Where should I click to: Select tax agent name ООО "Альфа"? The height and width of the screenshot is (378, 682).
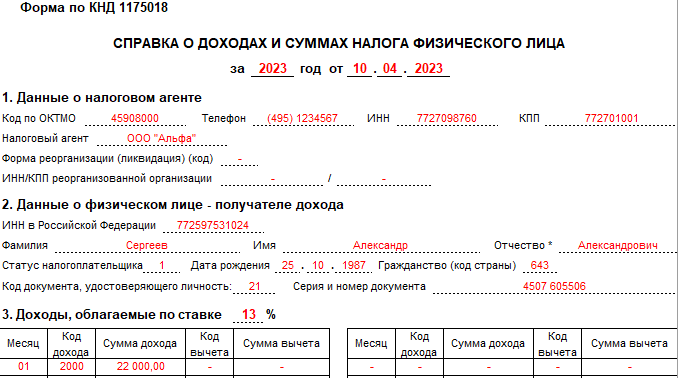(x=161, y=138)
